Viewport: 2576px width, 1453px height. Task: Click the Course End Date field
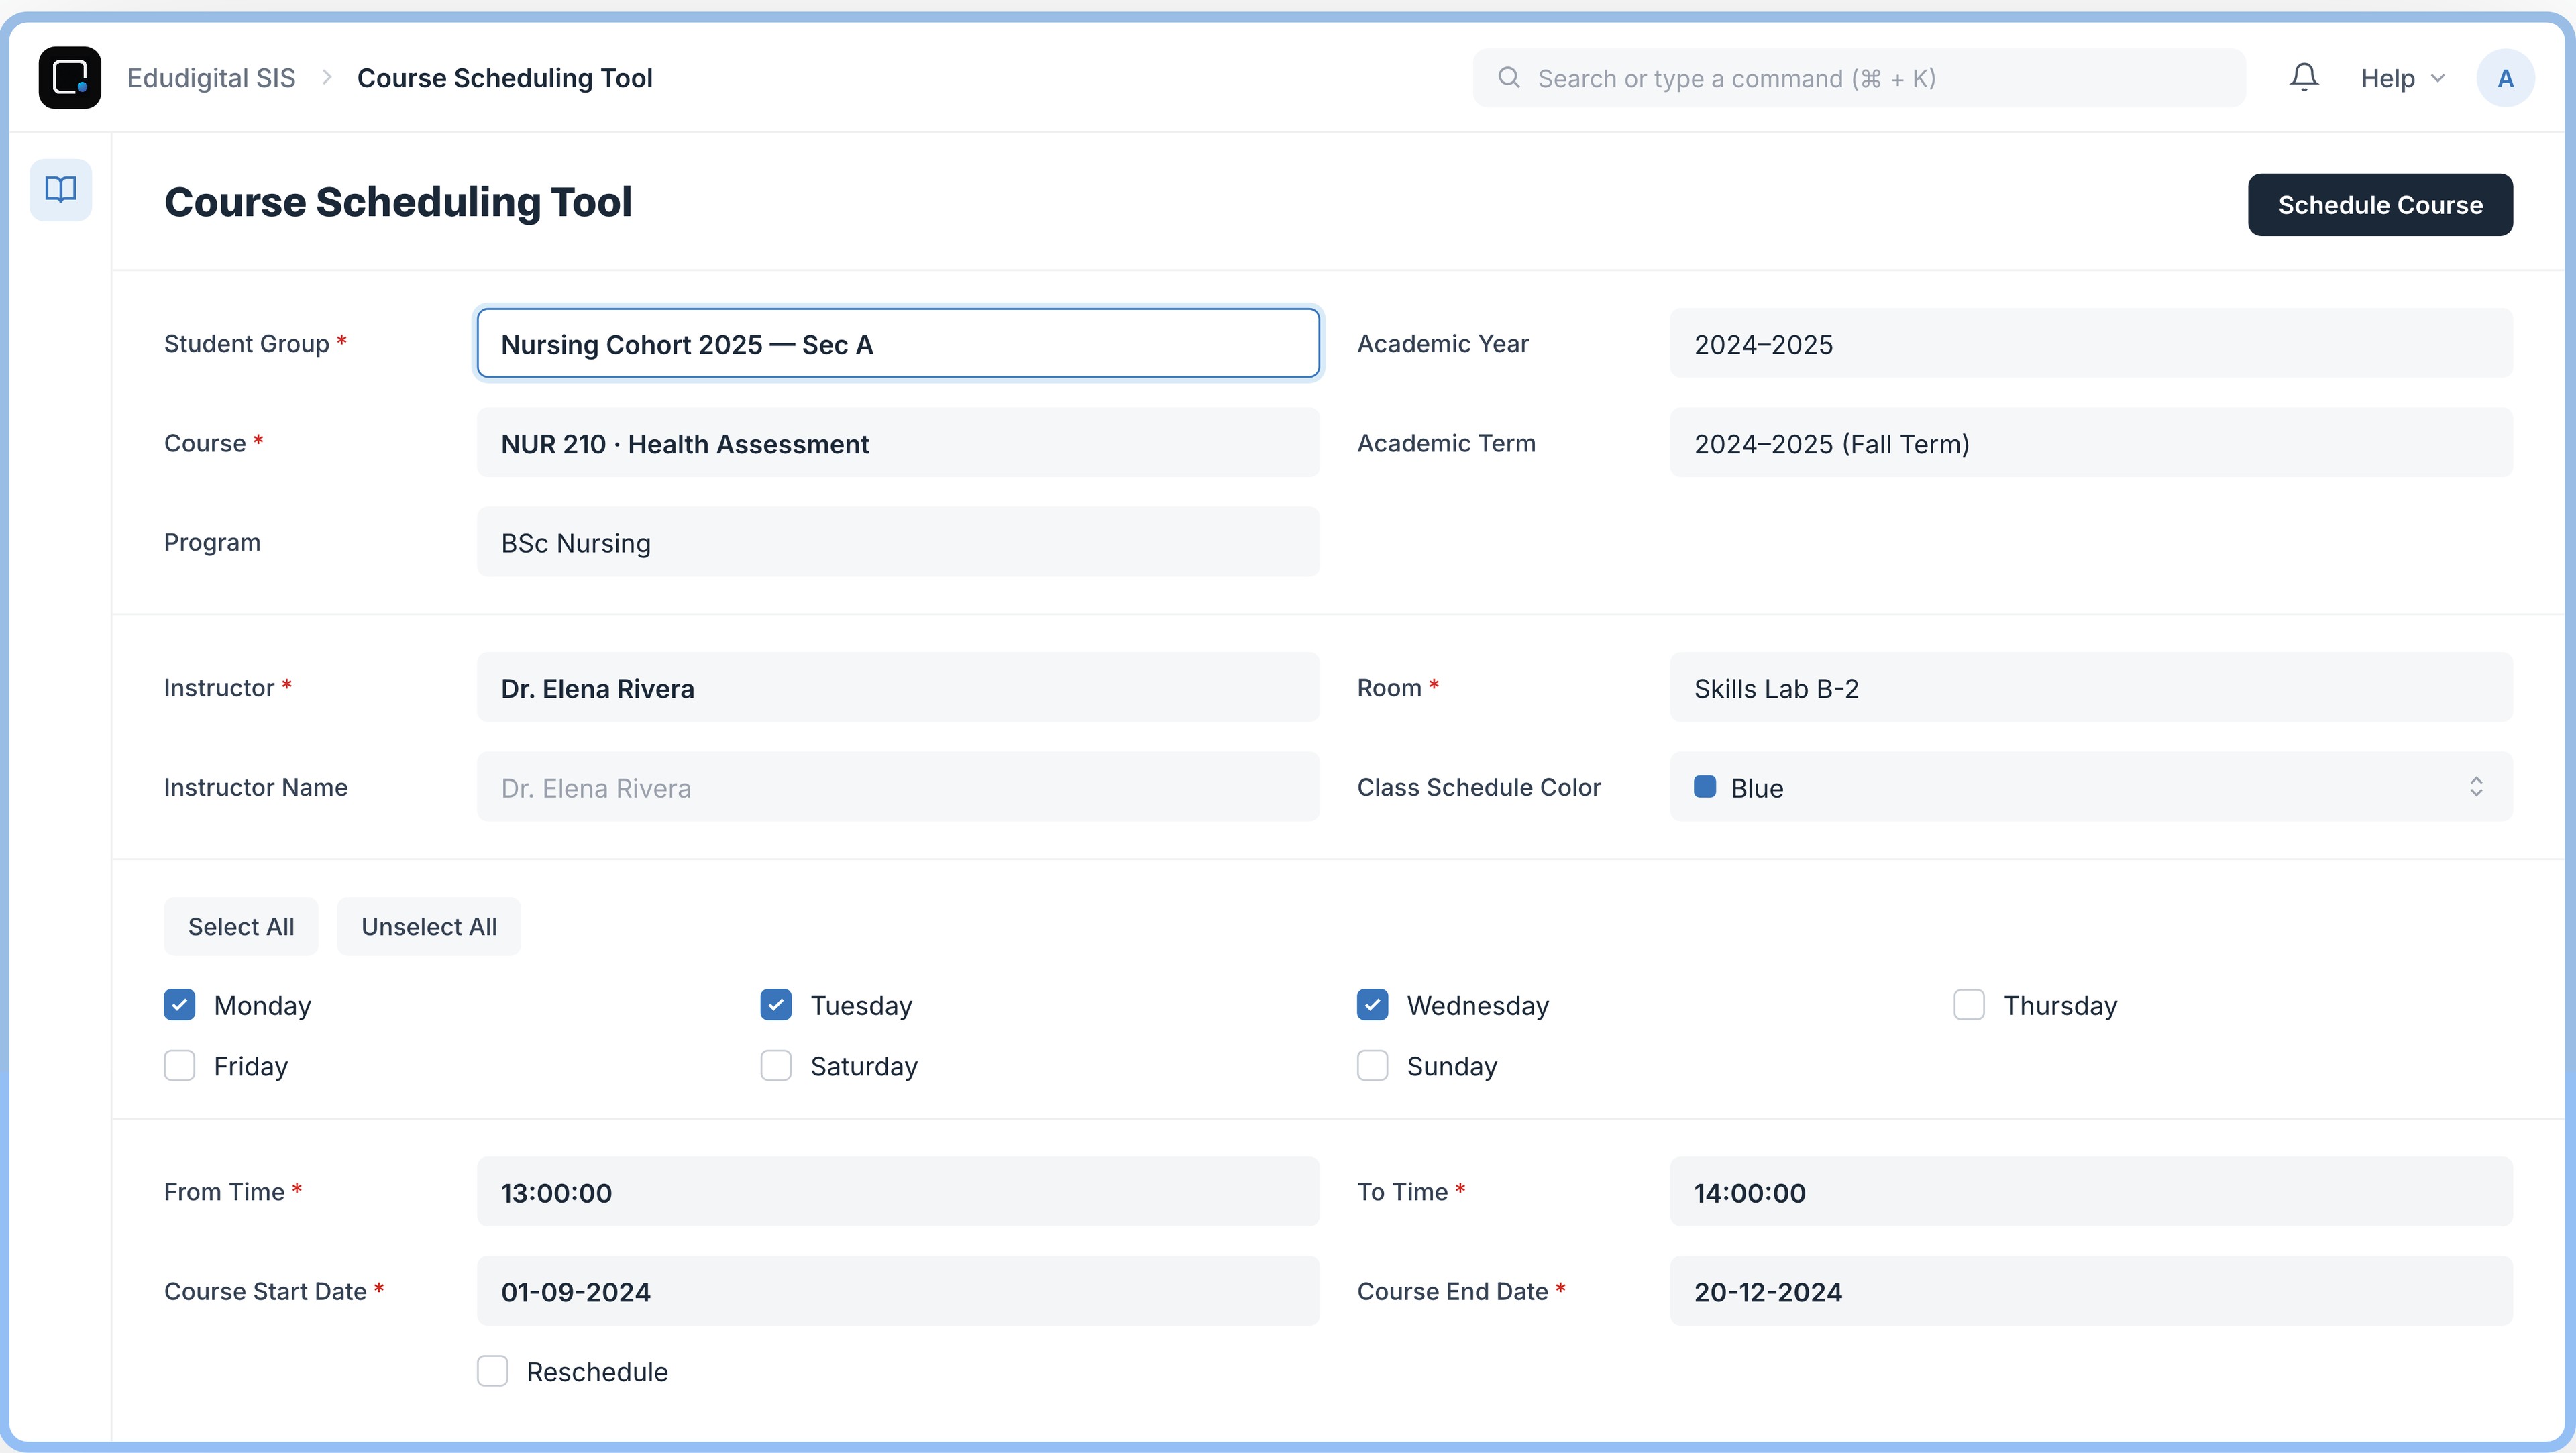tap(2091, 1291)
